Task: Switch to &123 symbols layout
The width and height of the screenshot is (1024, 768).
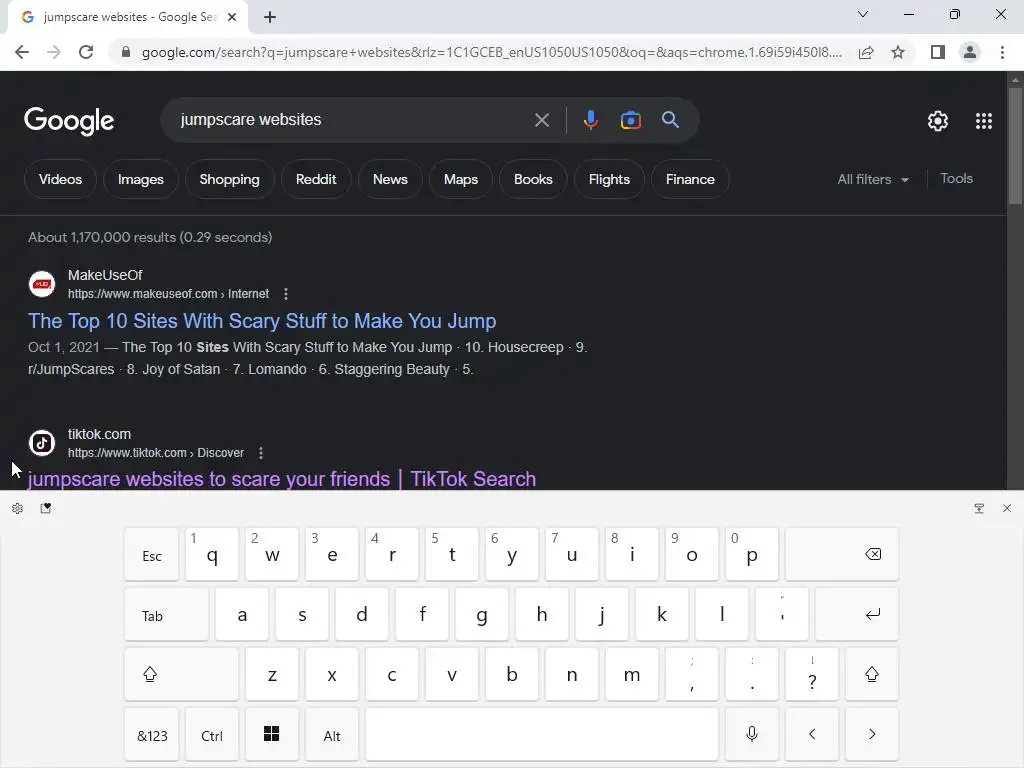Action: click(x=152, y=735)
